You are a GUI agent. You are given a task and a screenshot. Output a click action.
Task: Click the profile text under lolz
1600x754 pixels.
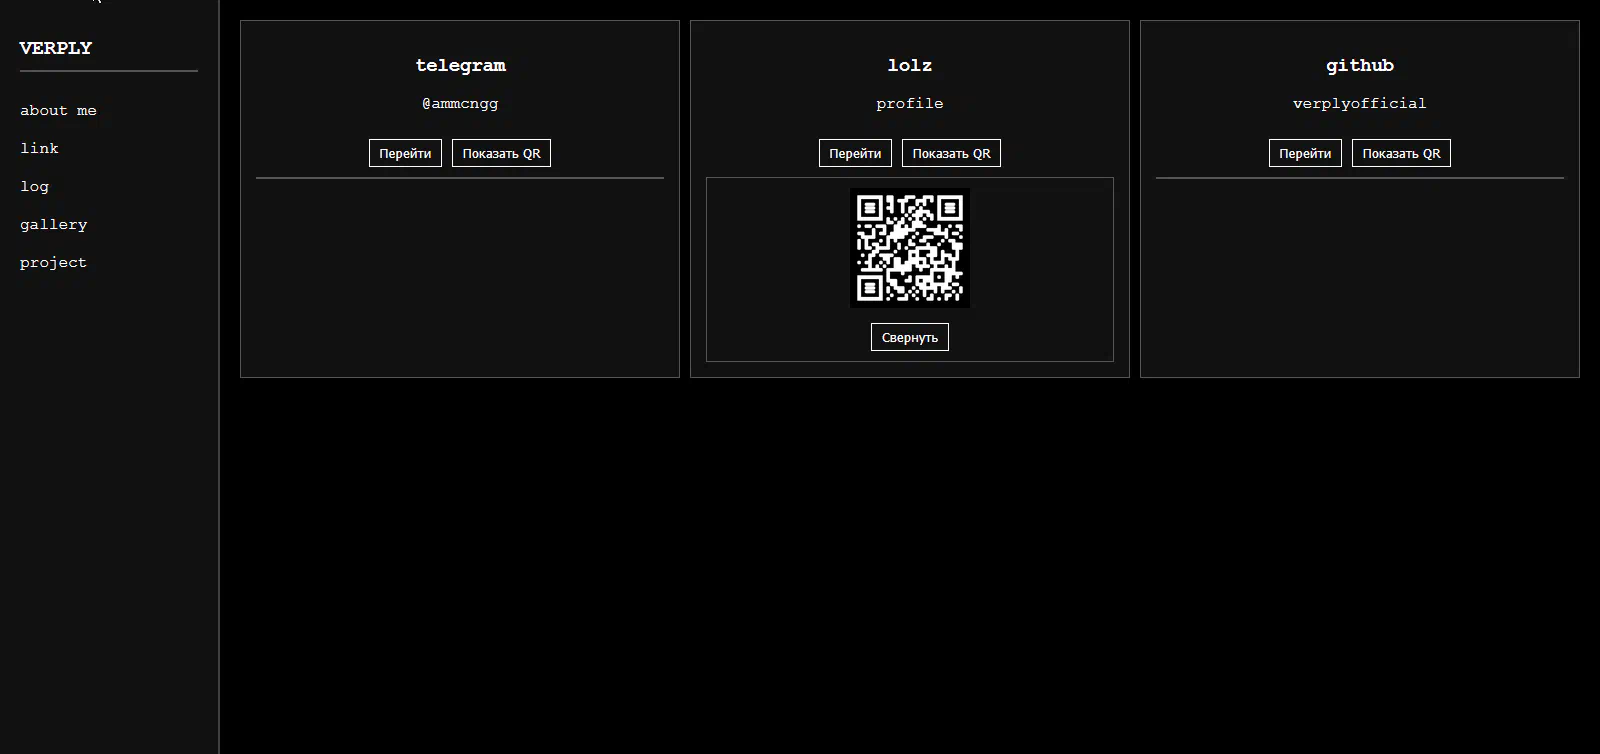click(x=910, y=104)
